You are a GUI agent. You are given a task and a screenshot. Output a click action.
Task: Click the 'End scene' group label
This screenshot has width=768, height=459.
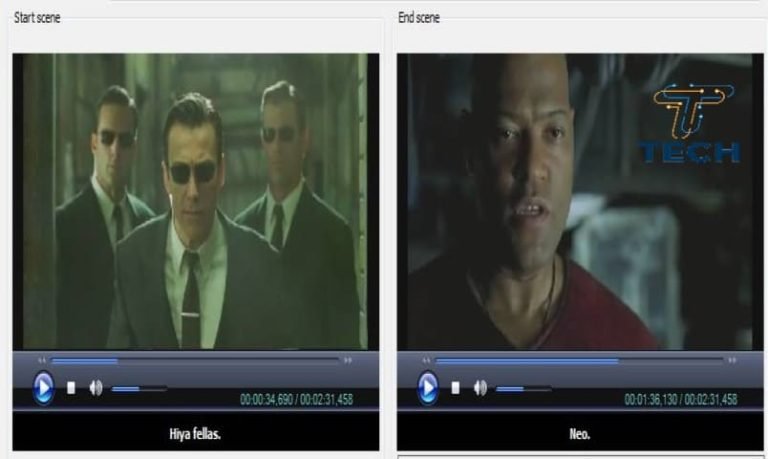[419, 18]
